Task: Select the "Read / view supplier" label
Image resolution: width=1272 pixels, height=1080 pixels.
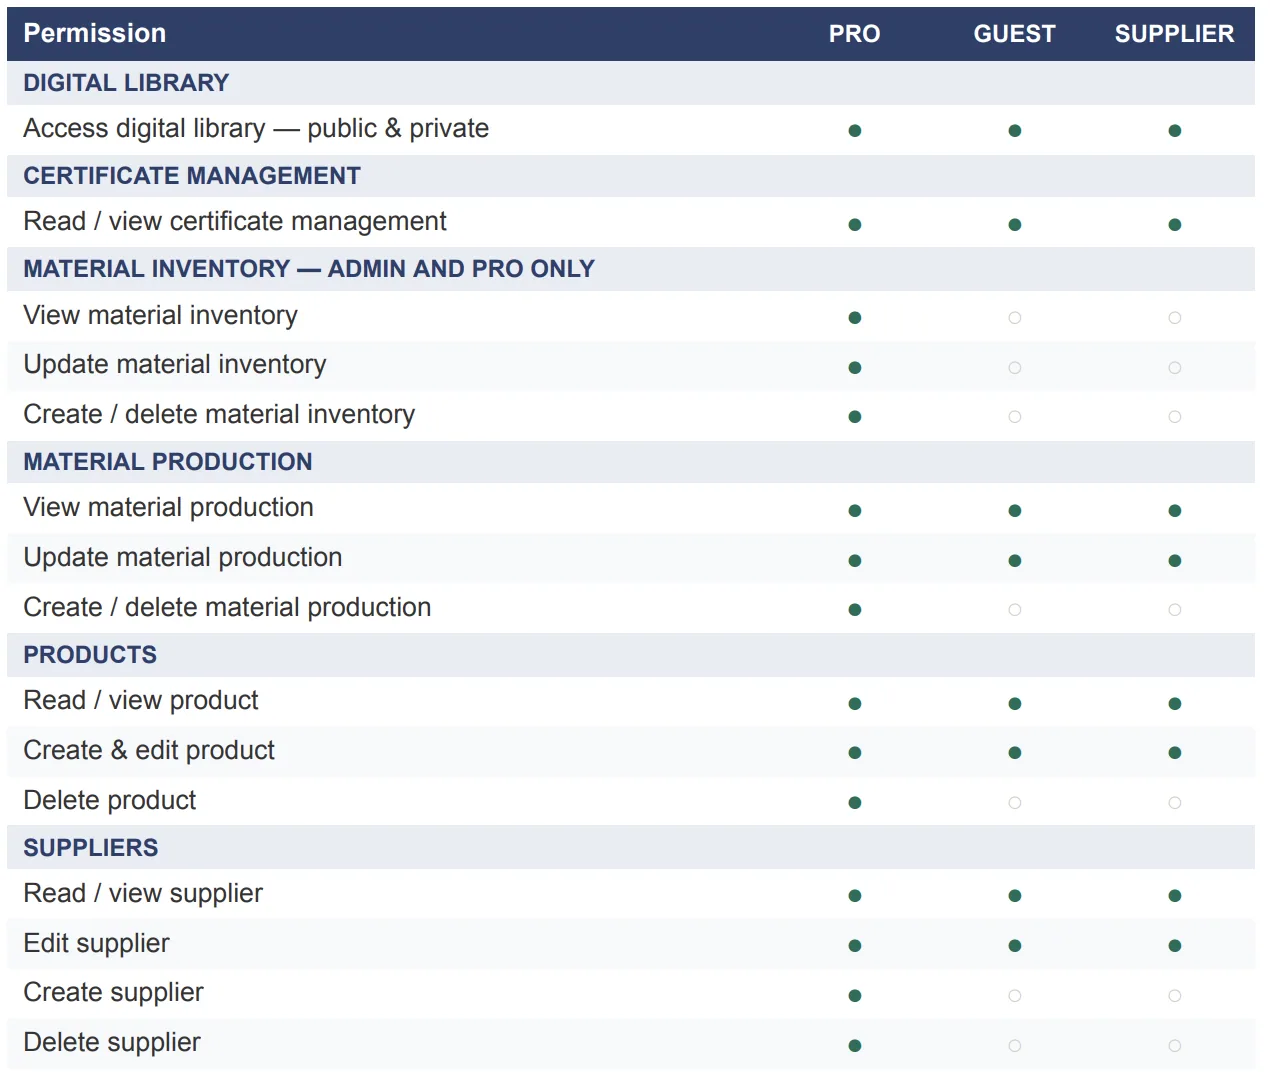Action: click(143, 894)
